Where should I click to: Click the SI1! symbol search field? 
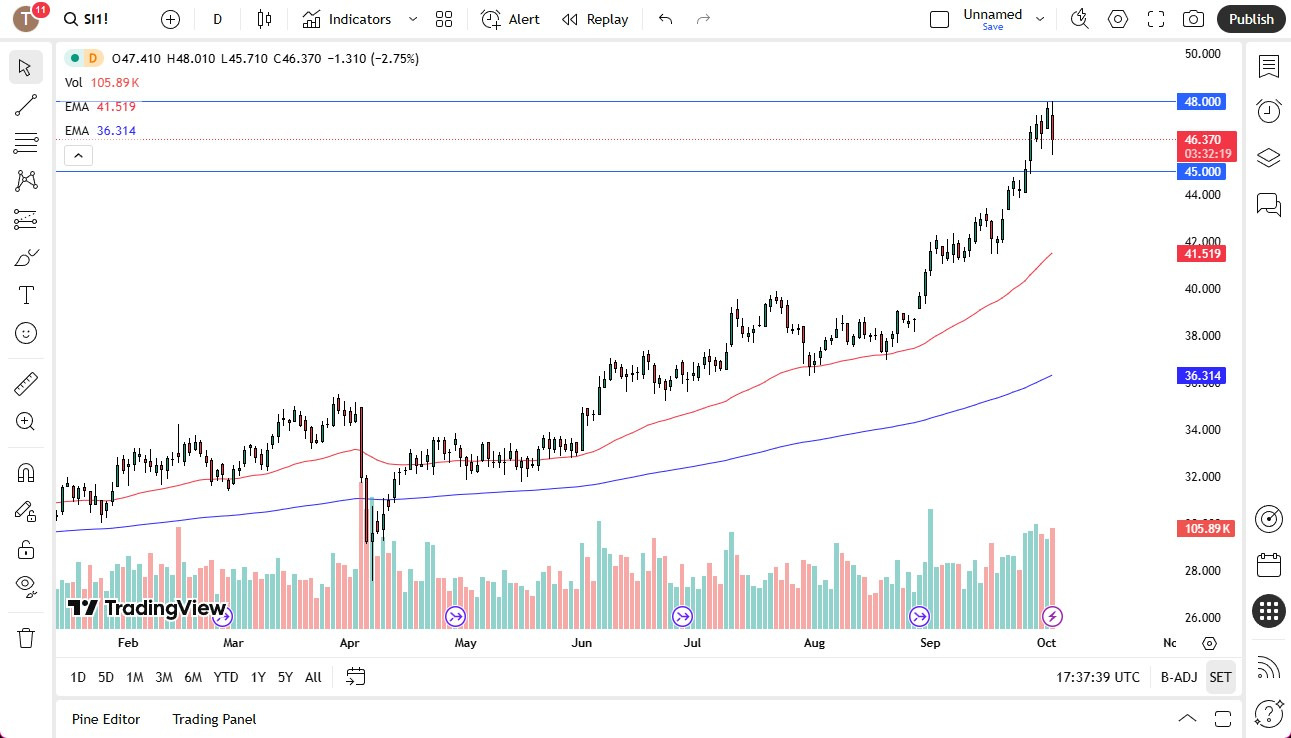tap(88, 18)
